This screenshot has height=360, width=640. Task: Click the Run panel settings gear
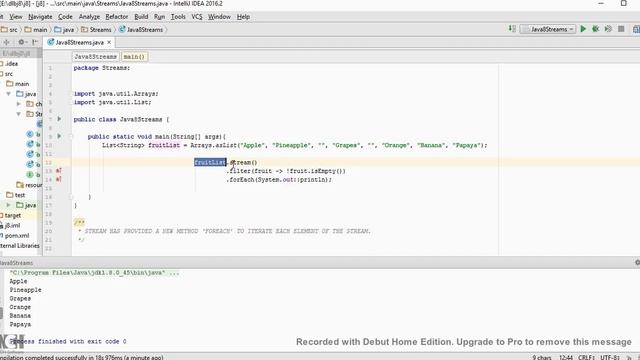[637, 263]
